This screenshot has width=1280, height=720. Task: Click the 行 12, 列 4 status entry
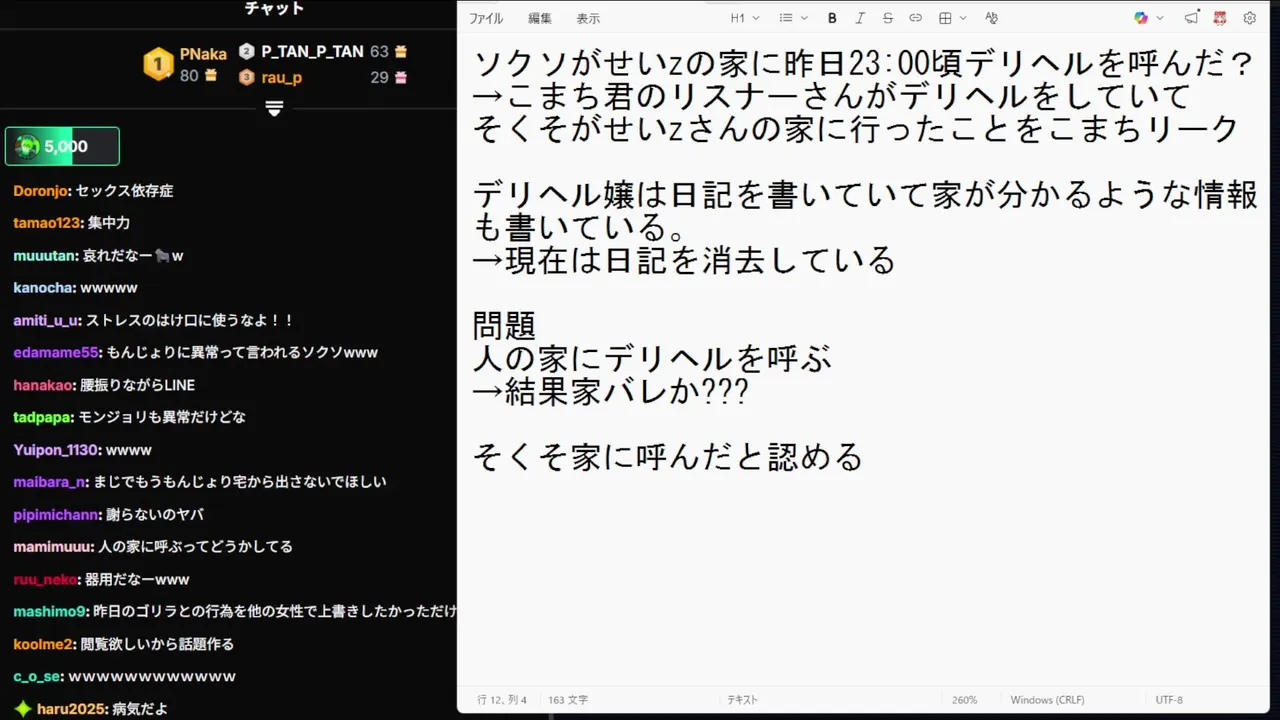tap(502, 700)
